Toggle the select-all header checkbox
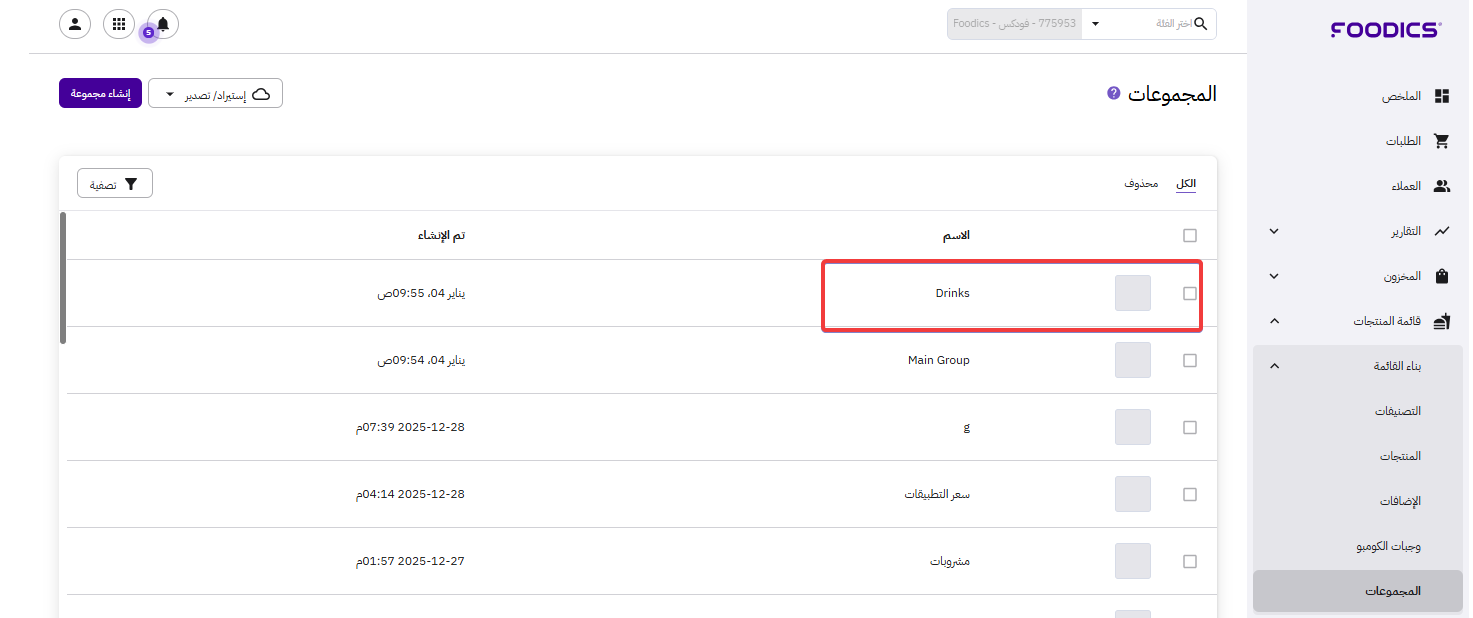This screenshot has width=1473, height=618. 1189,236
